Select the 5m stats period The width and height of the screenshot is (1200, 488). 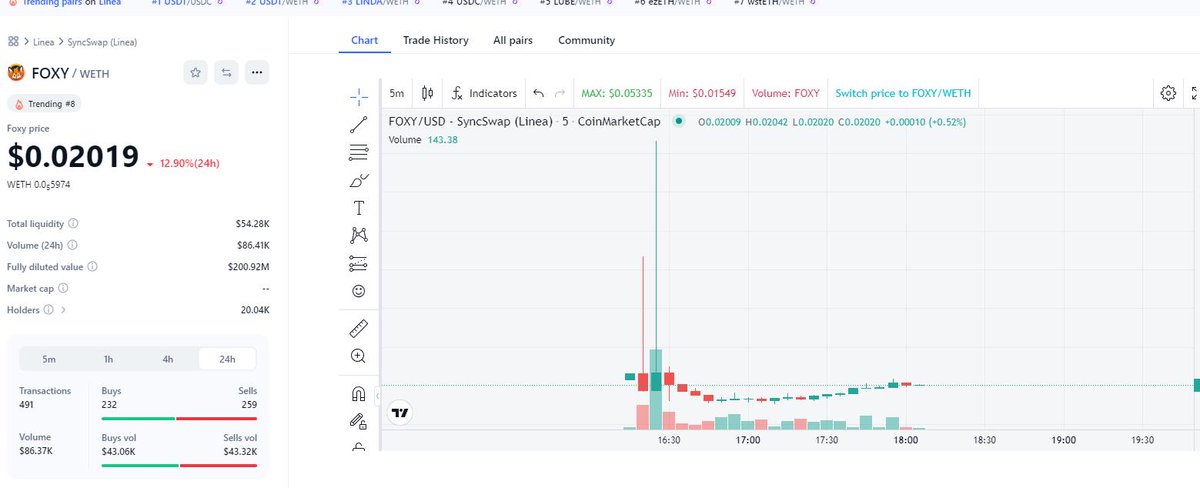tap(49, 359)
